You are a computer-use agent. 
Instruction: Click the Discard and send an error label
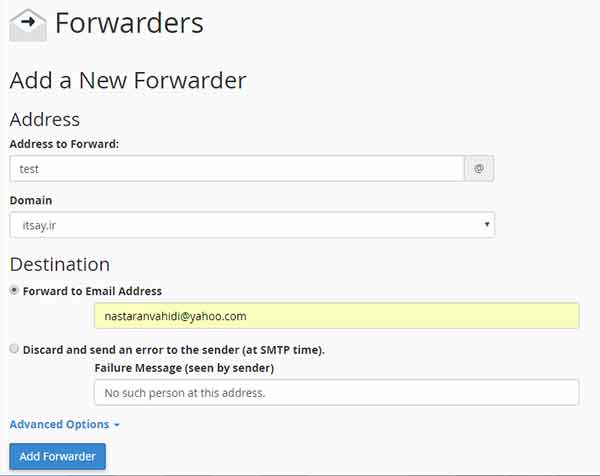point(174,350)
